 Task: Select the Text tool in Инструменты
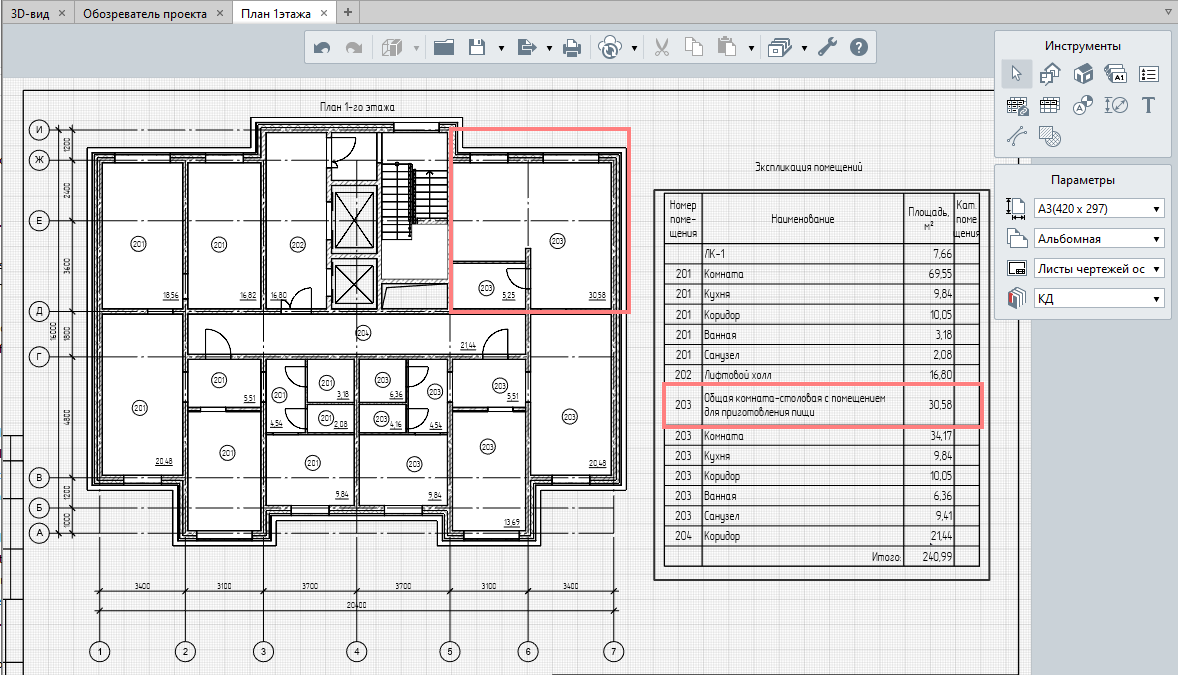tap(1148, 105)
